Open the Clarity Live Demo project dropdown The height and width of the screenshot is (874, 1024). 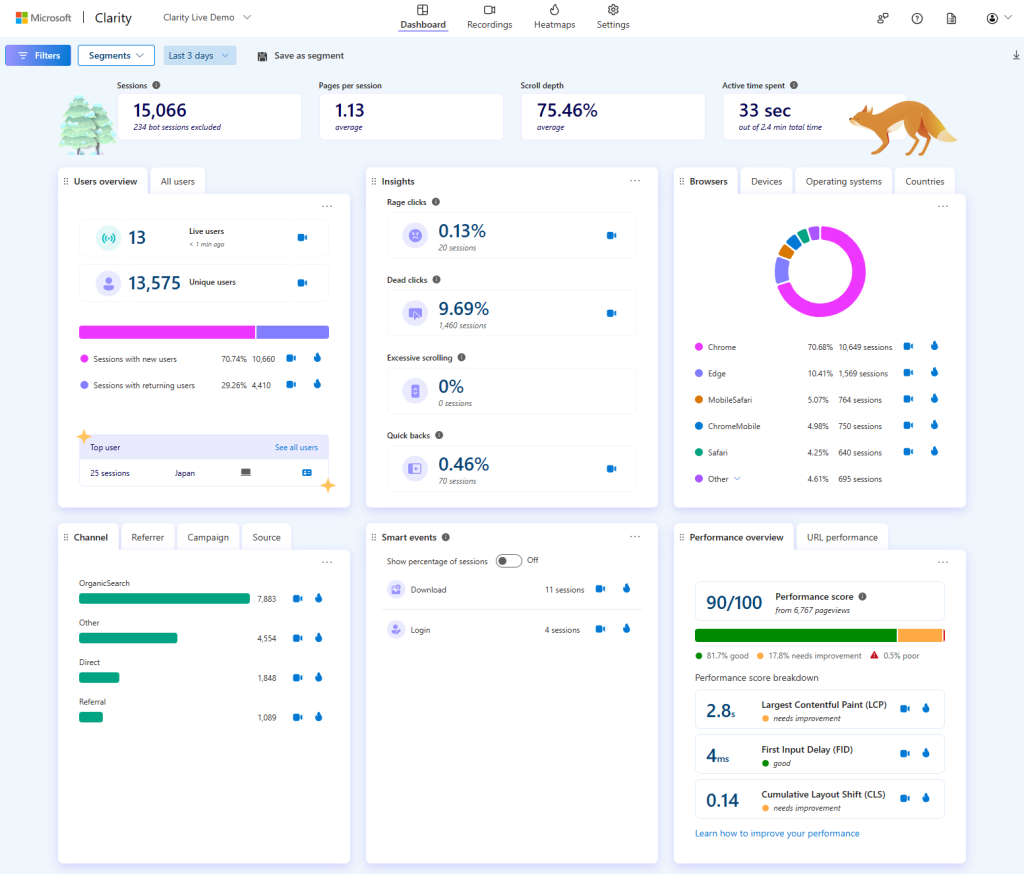pyautogui.click(x=207, y=18)
